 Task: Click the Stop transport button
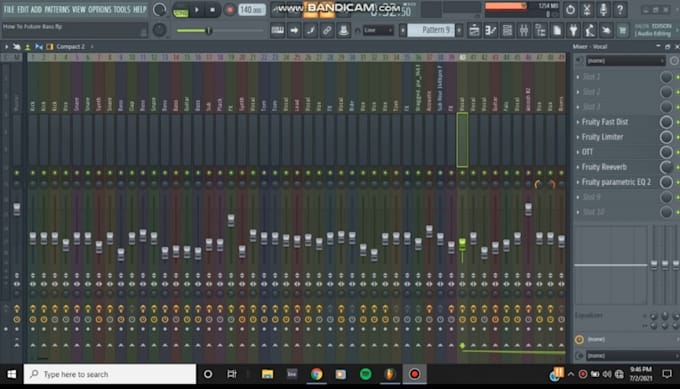(x=212, y=10)
